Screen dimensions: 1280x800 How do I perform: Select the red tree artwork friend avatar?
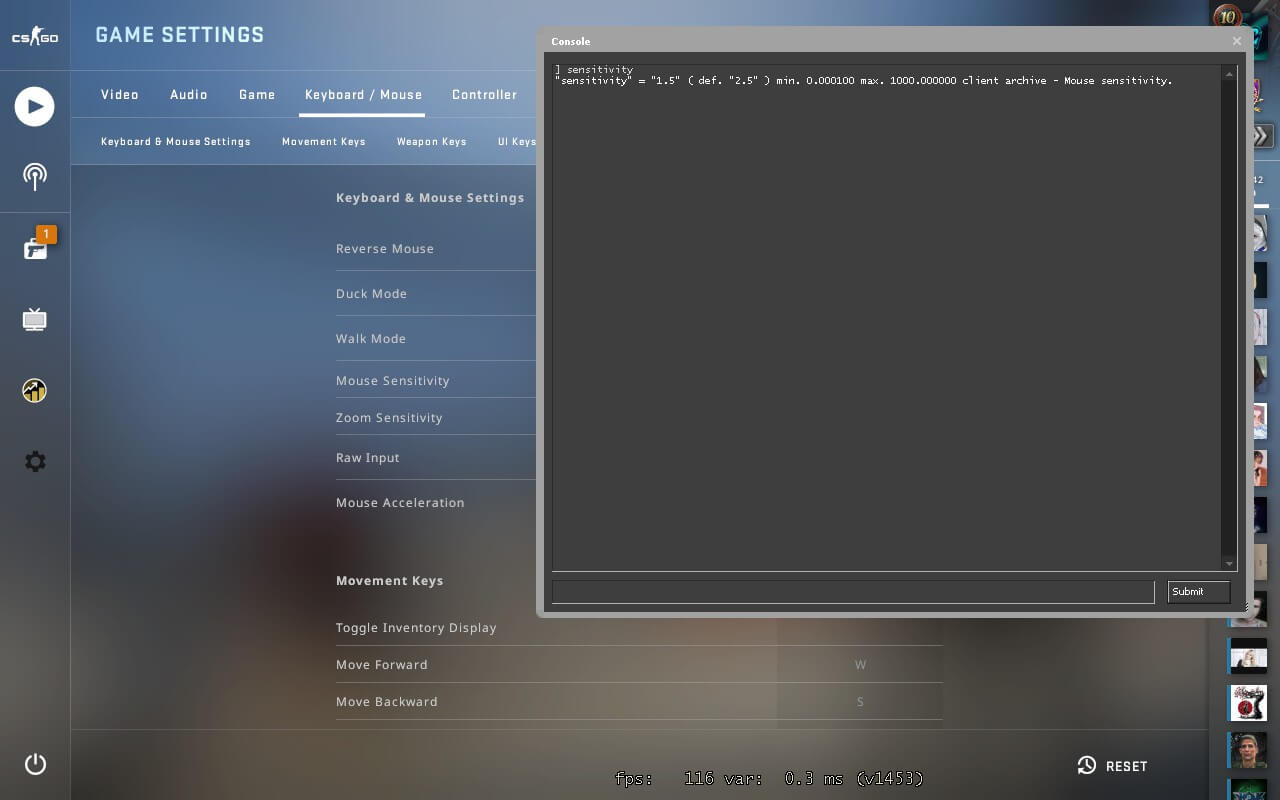pos(1249,703)
